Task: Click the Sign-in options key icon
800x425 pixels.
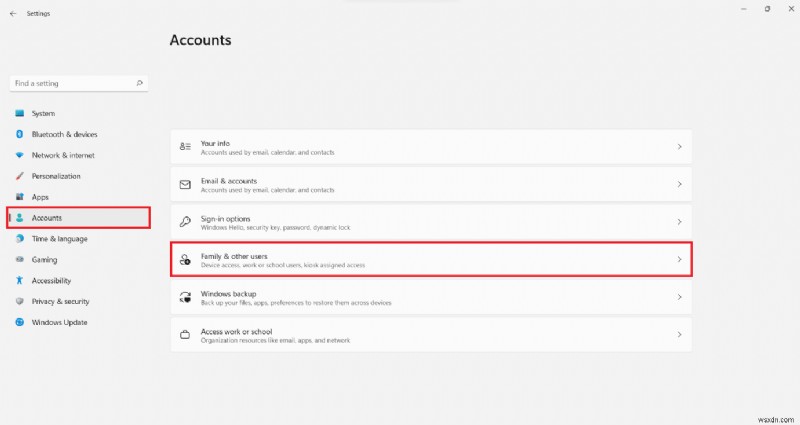Action: coord(185,221)
